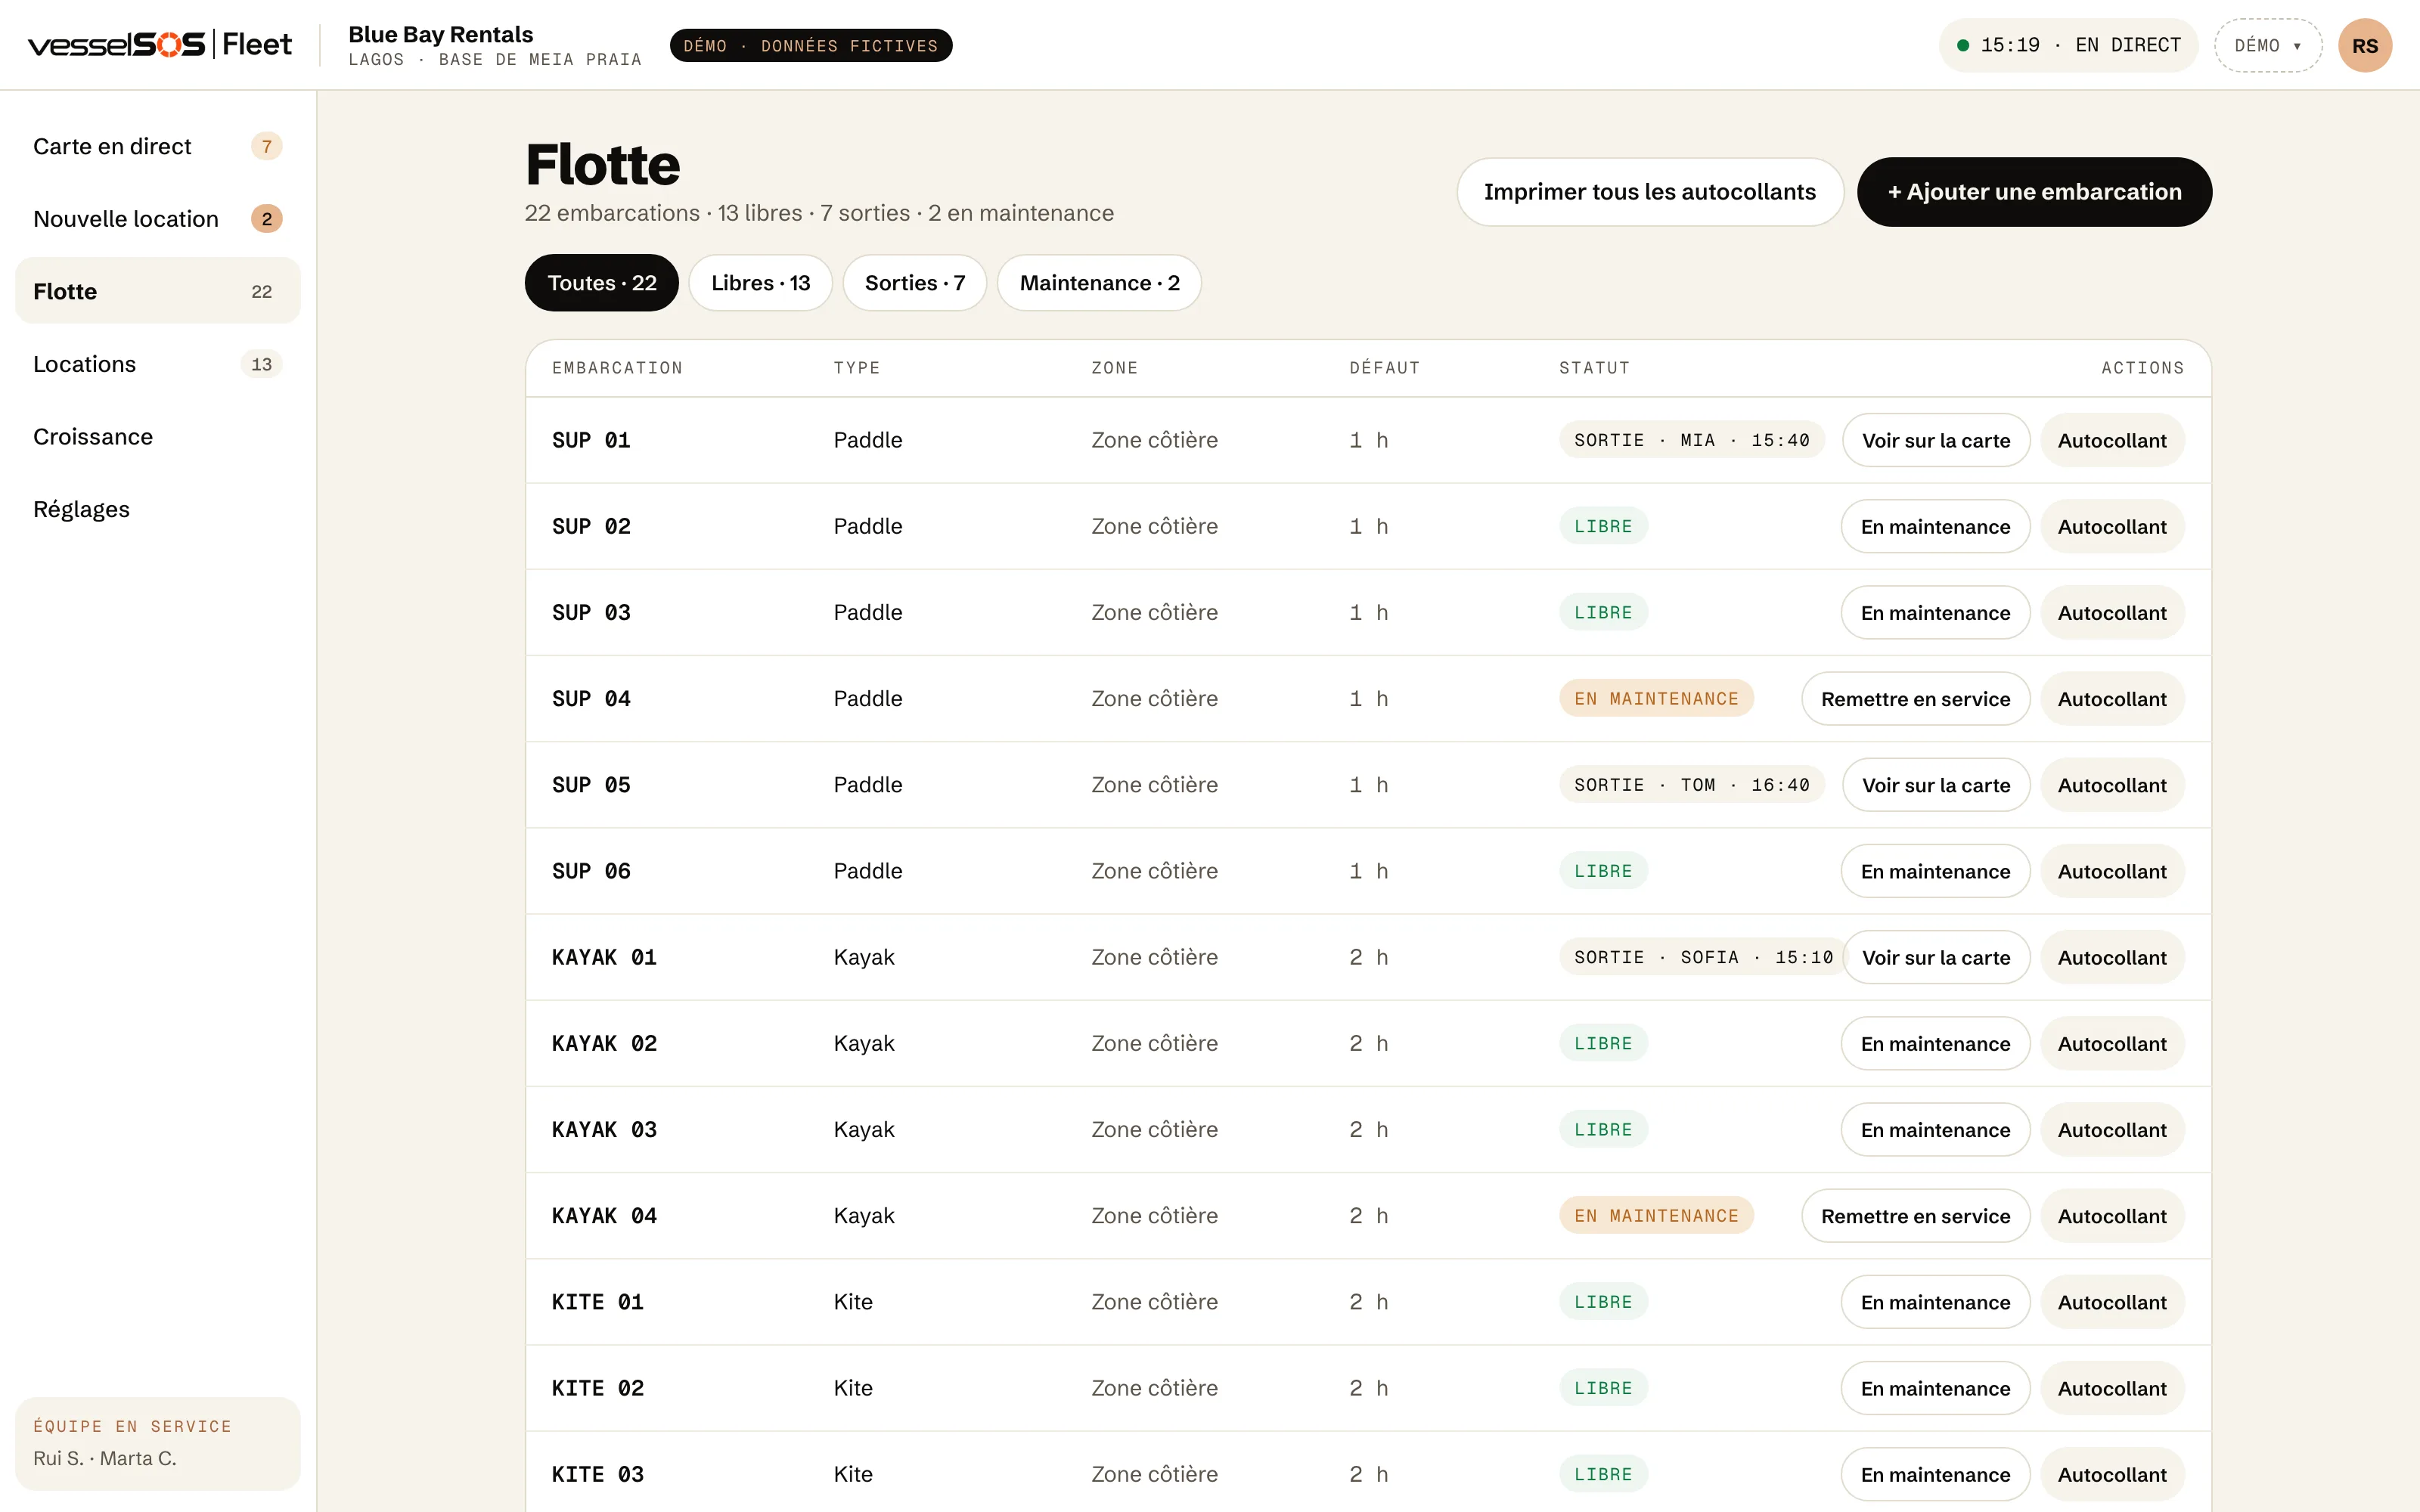Click the SORTIE · SOFIA · 15:10 status
This screenshot has height=1512, width=2420.
(x=1704, y=957)
